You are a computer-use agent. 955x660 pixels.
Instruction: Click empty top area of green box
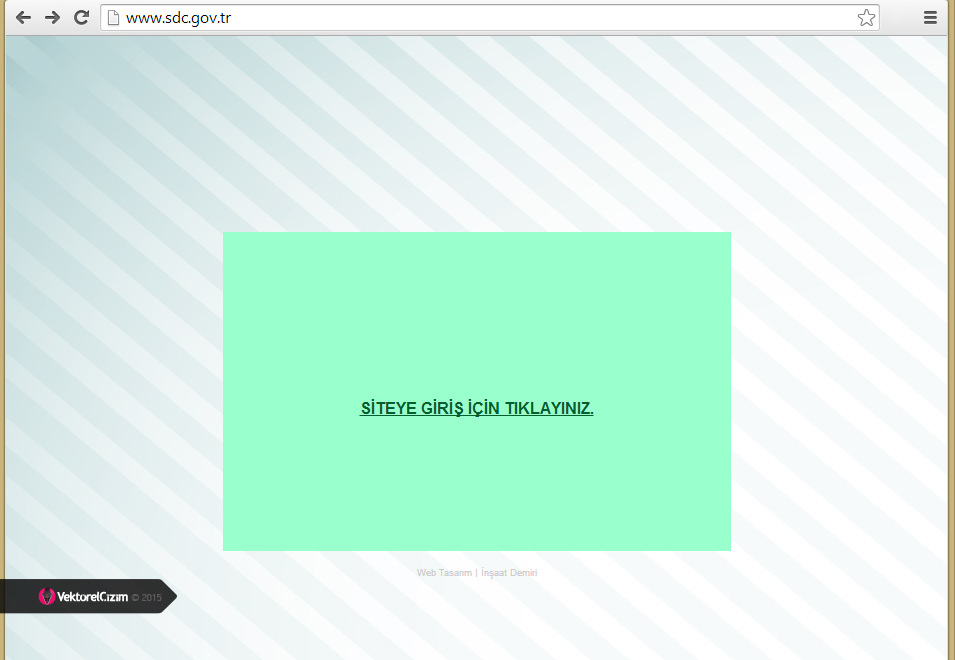tap(477, 290)
